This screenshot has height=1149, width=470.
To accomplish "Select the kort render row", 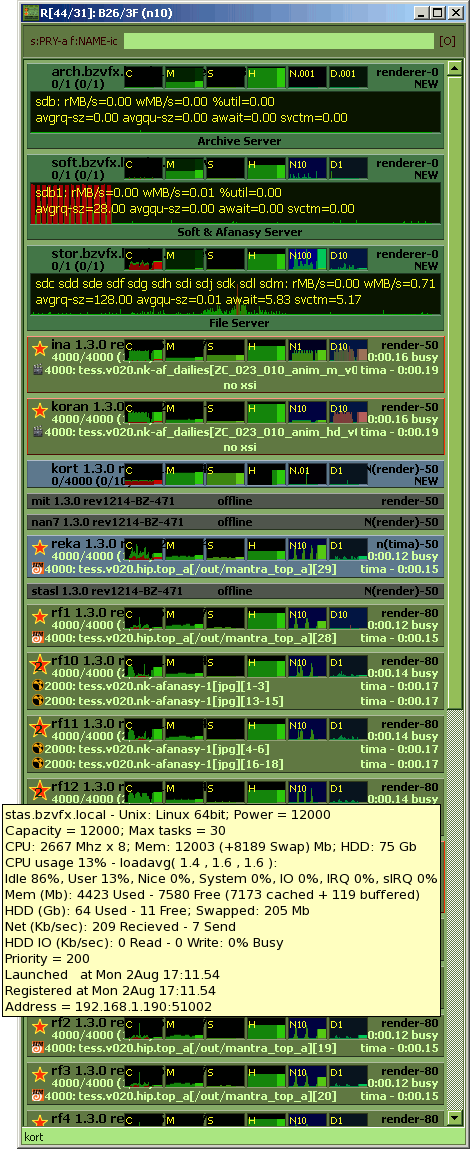I will point(235,474).
